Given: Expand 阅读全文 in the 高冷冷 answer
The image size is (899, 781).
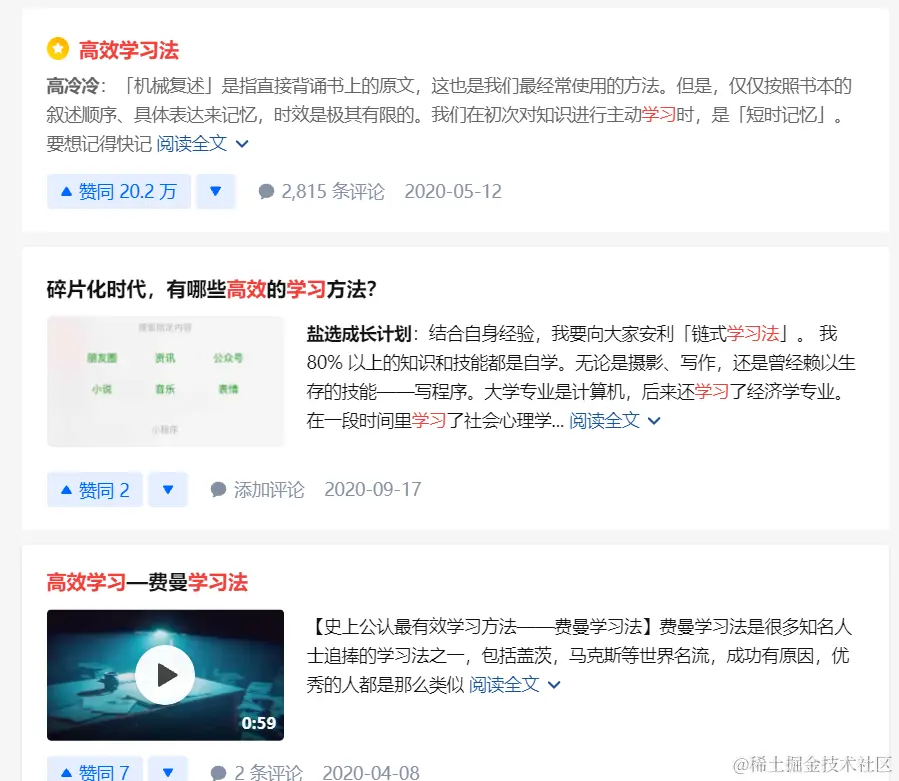Looking at the screenshot, I should tap(202, 143).
